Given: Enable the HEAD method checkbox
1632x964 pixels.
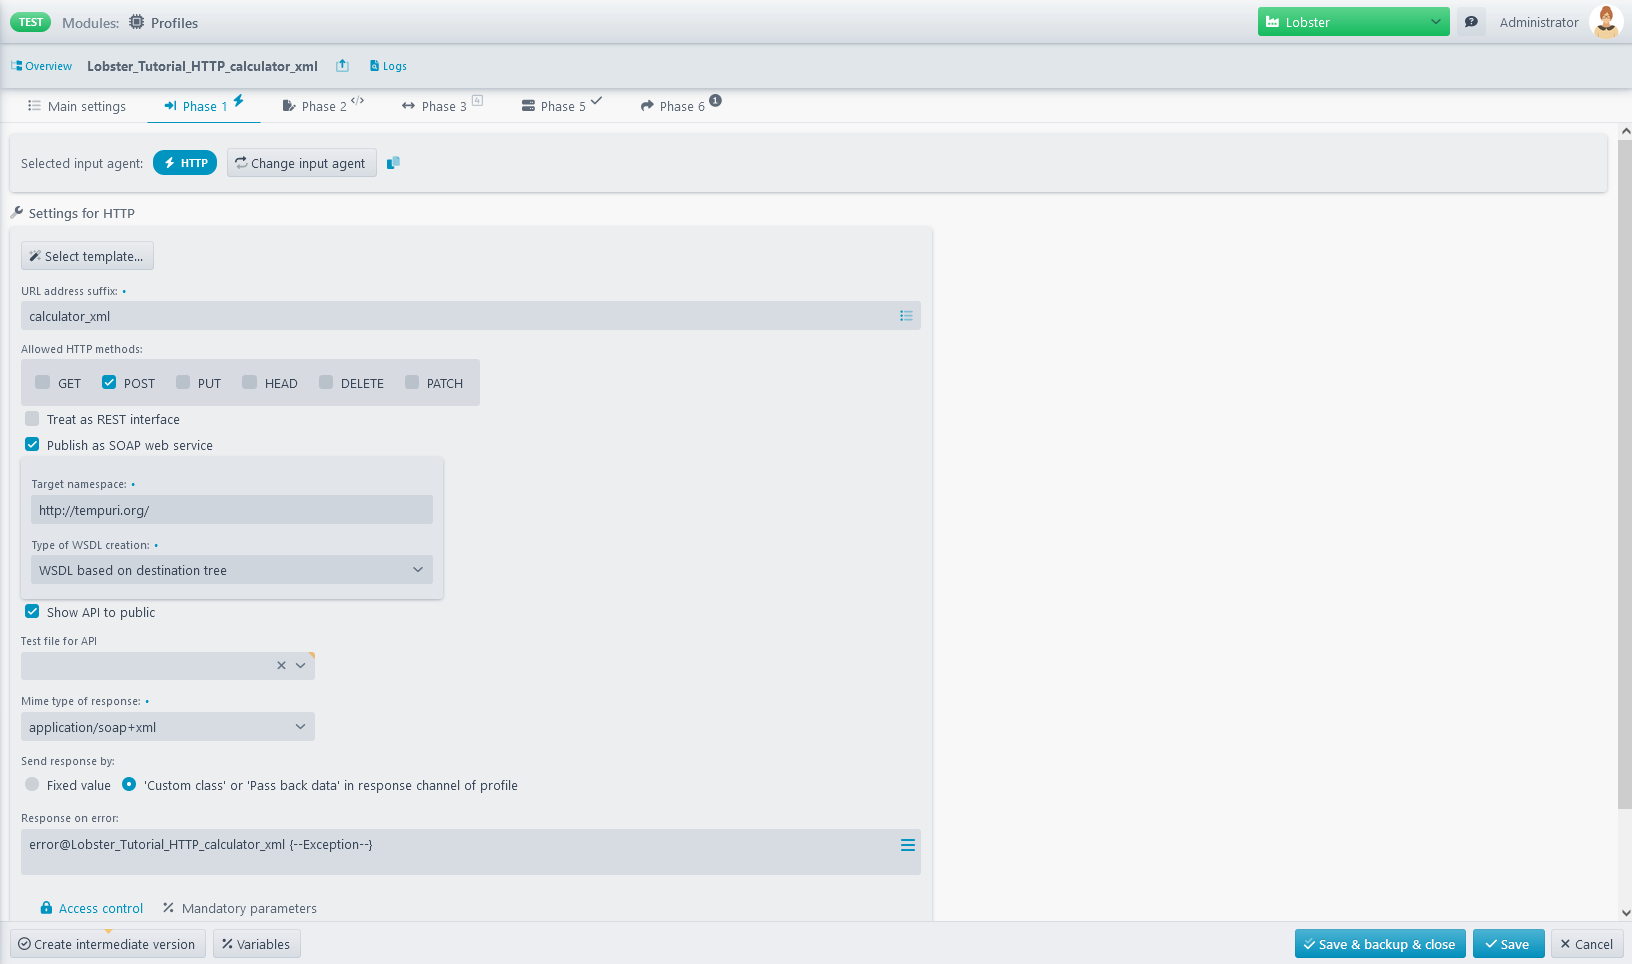Looking at the screenshot, I should click(x=250, y=382).
